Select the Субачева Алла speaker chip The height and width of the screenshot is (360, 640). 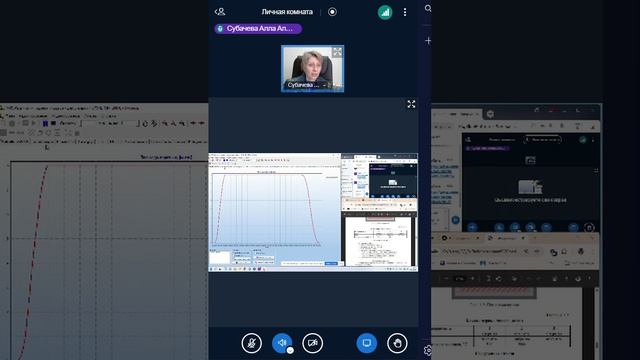click(x=258, y=29)
